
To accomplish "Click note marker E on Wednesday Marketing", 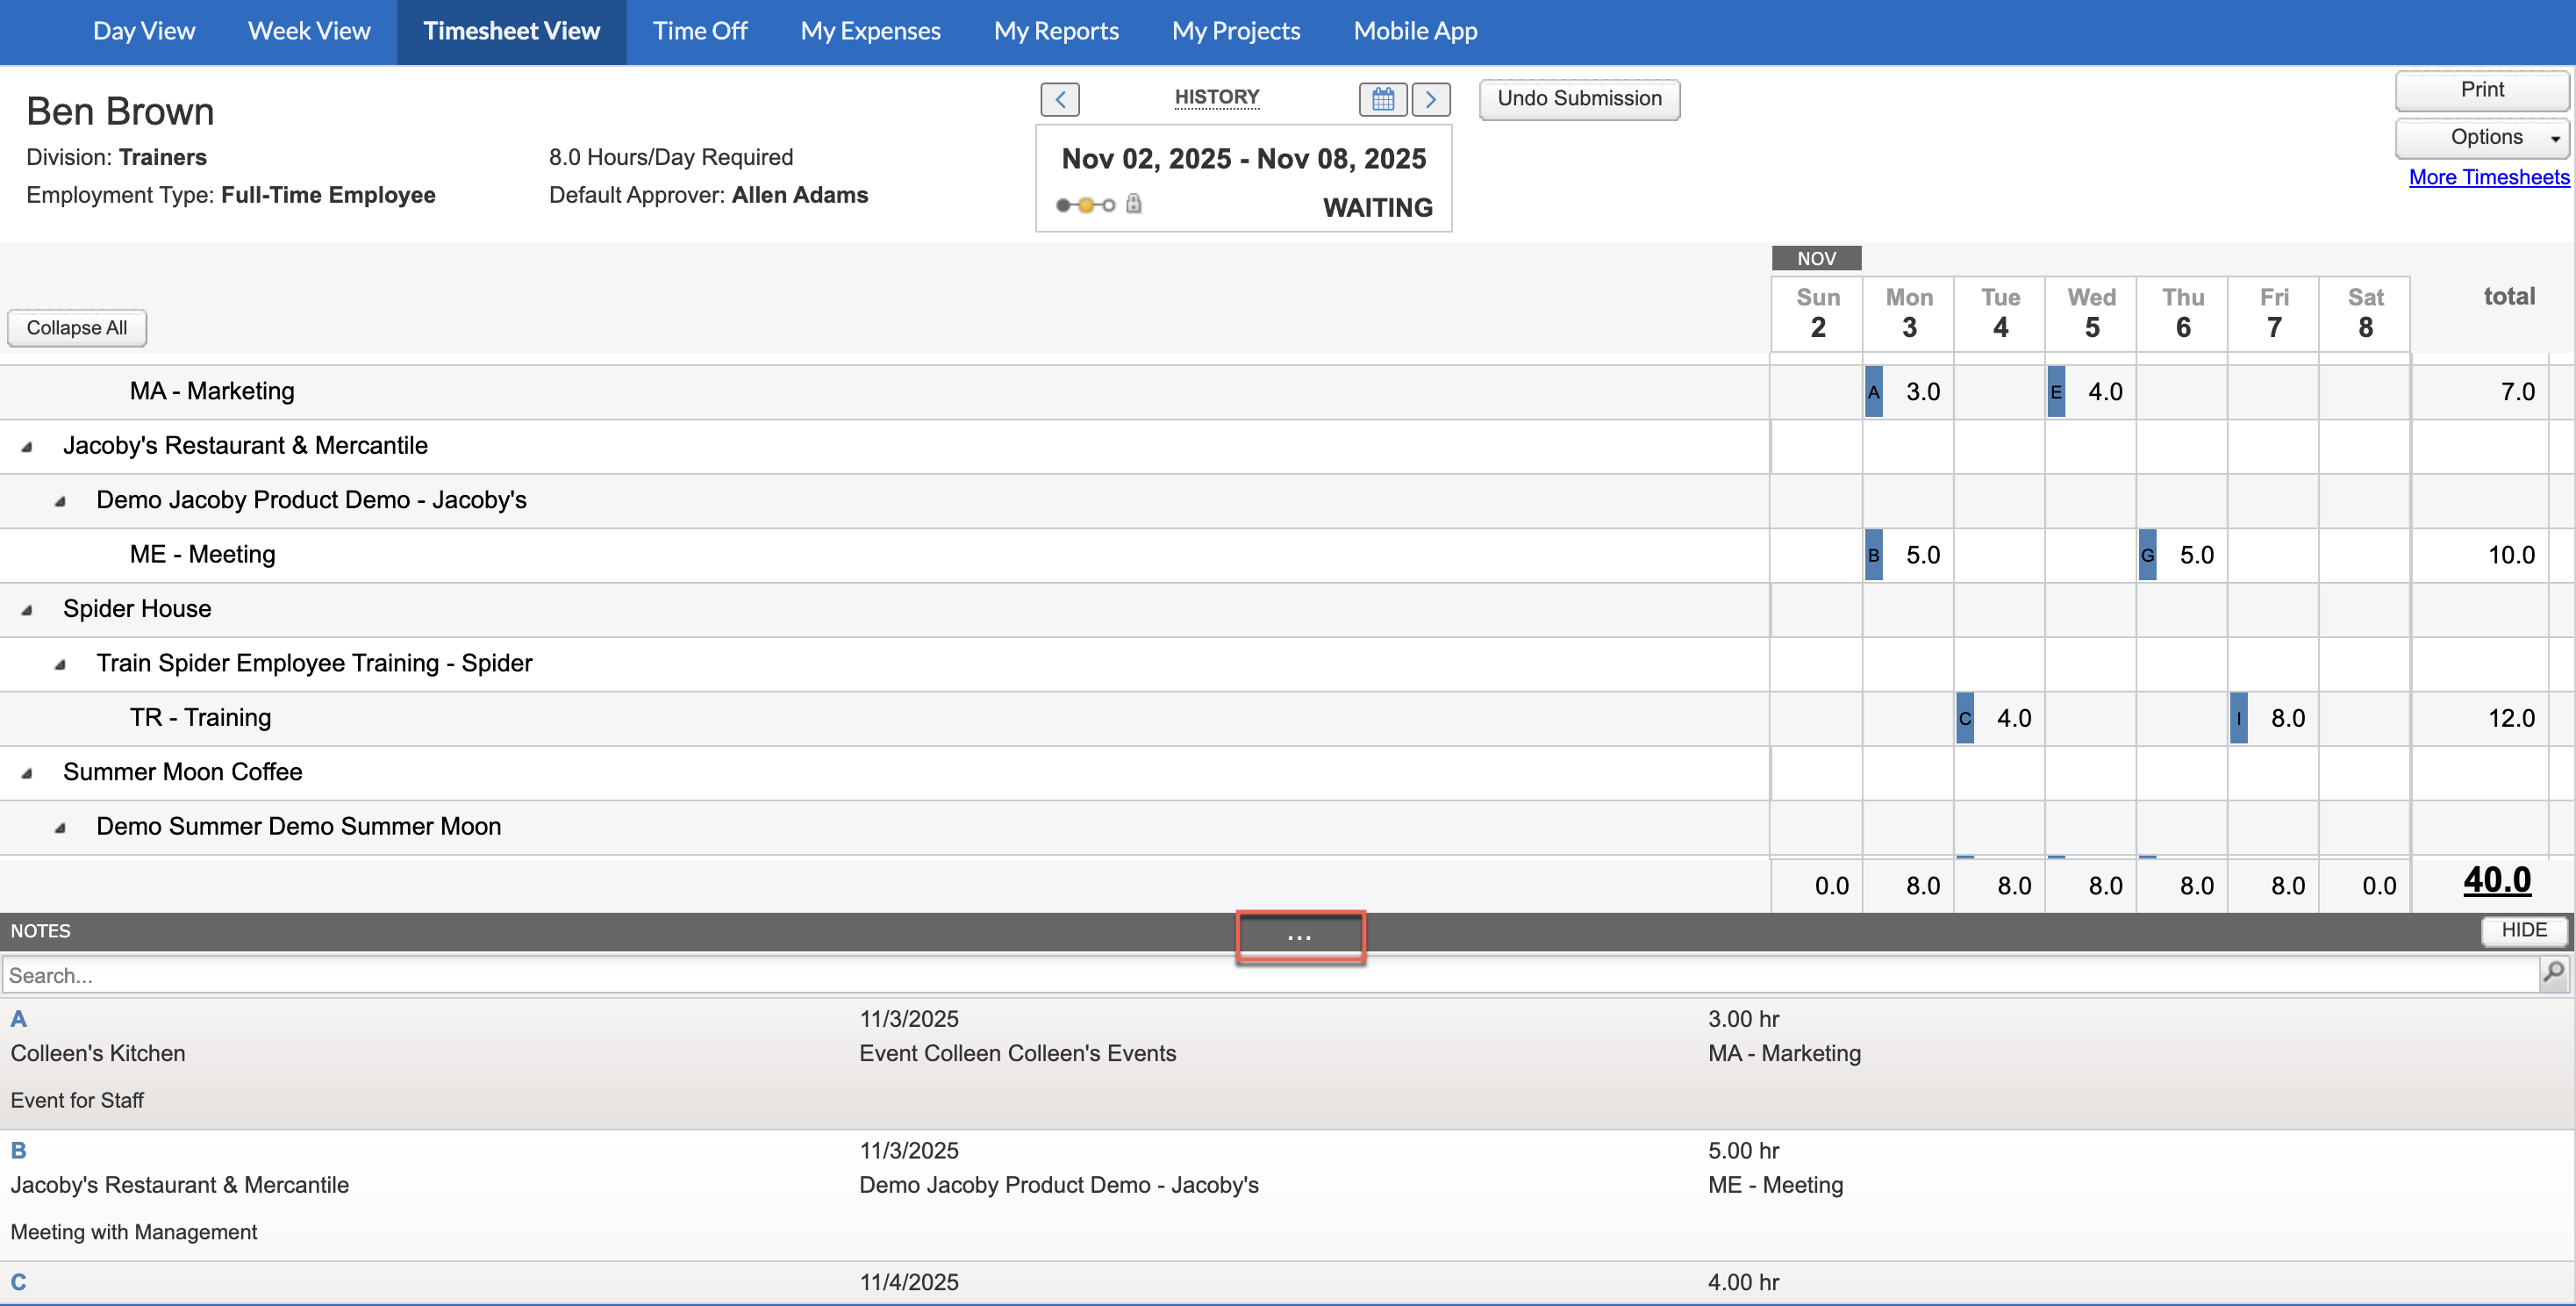I will (x=2056, y=392).
